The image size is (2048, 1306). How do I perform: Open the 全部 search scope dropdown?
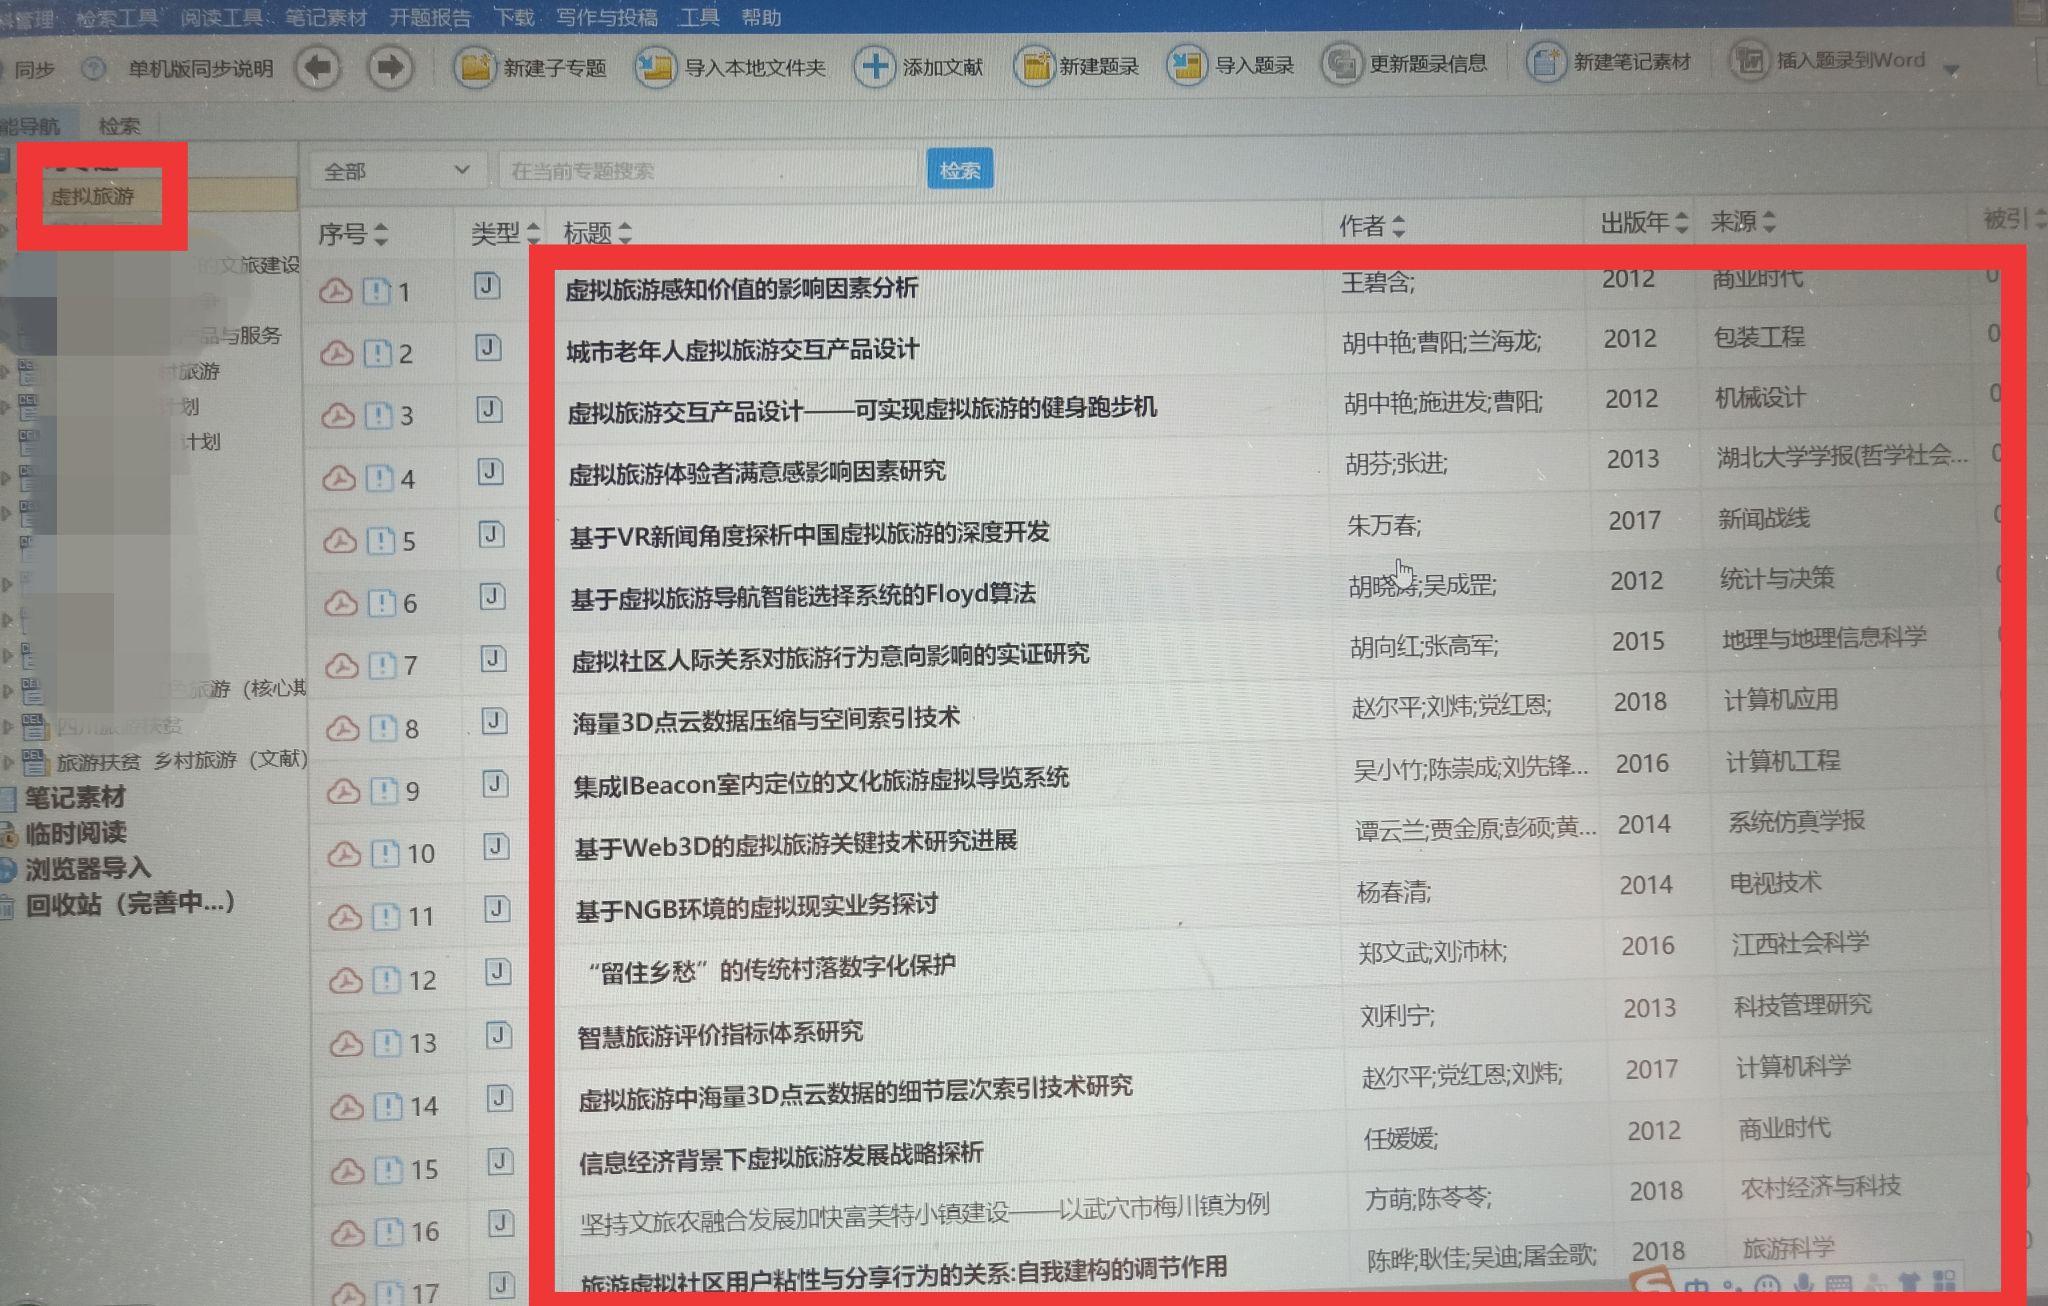tap(397, 171)
